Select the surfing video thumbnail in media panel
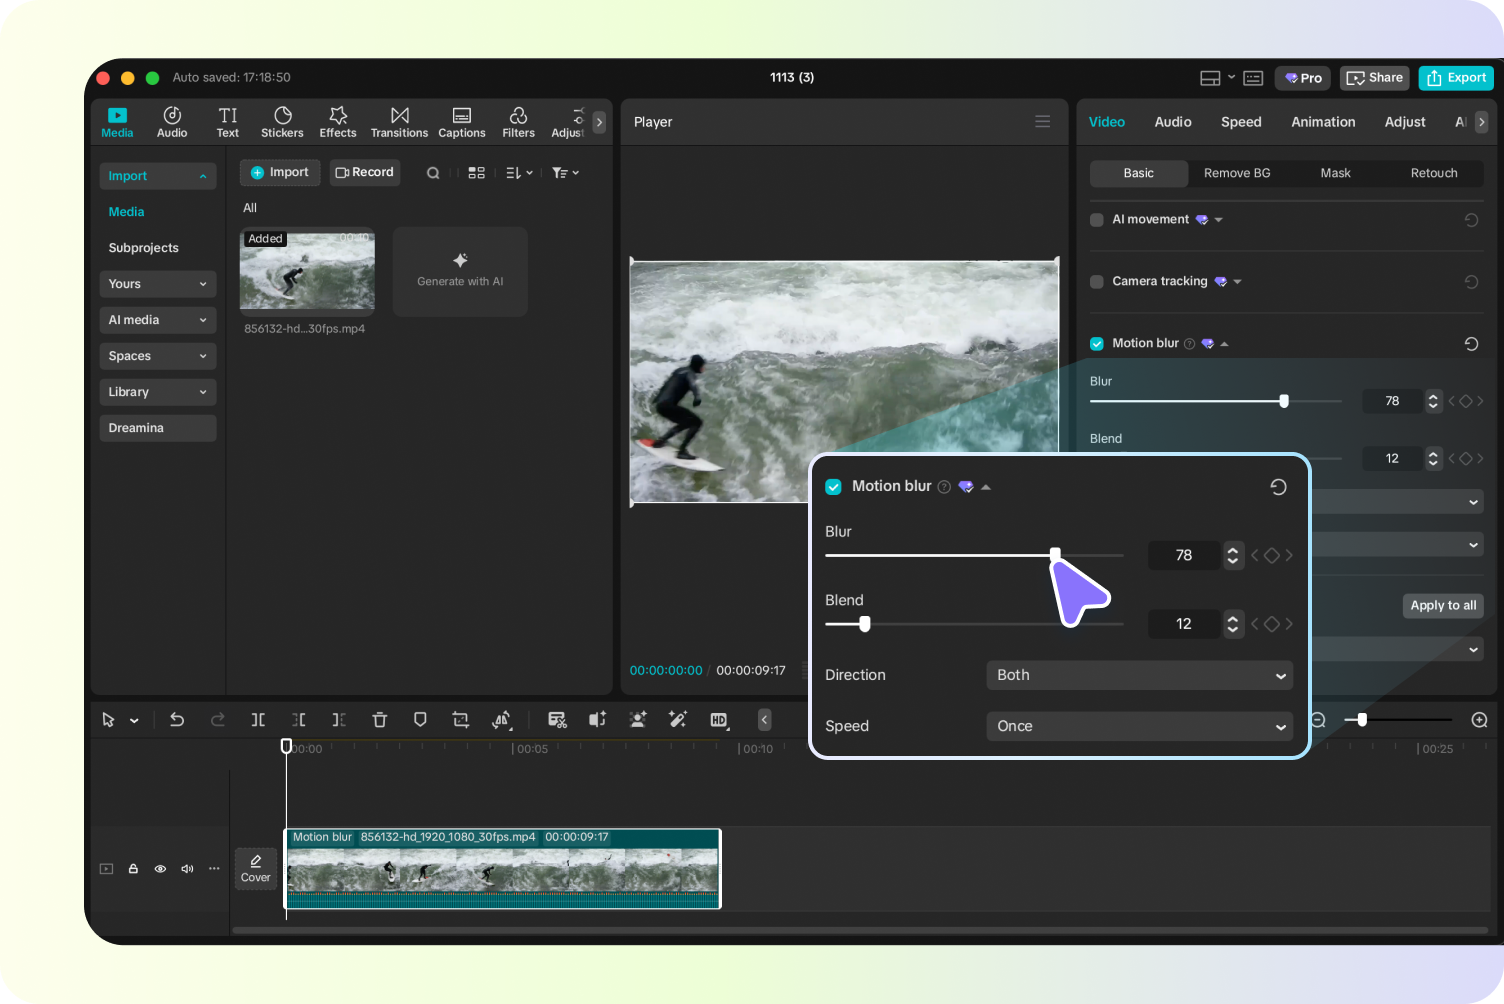Screen dimensions: 1504x1004 tap(307, 271)
